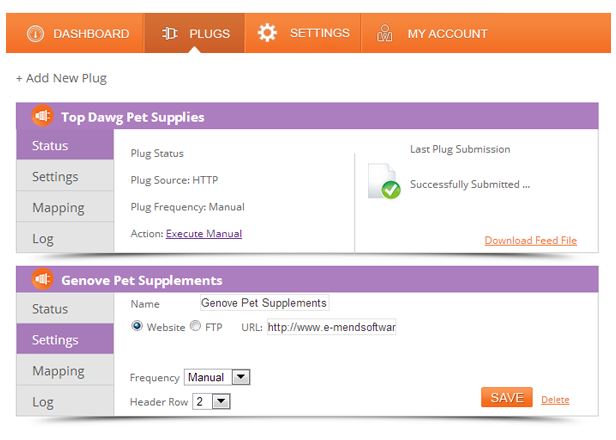Click the Delete link next to Save
This screenshot has width=616, height=440.
(x=555, y=400)
